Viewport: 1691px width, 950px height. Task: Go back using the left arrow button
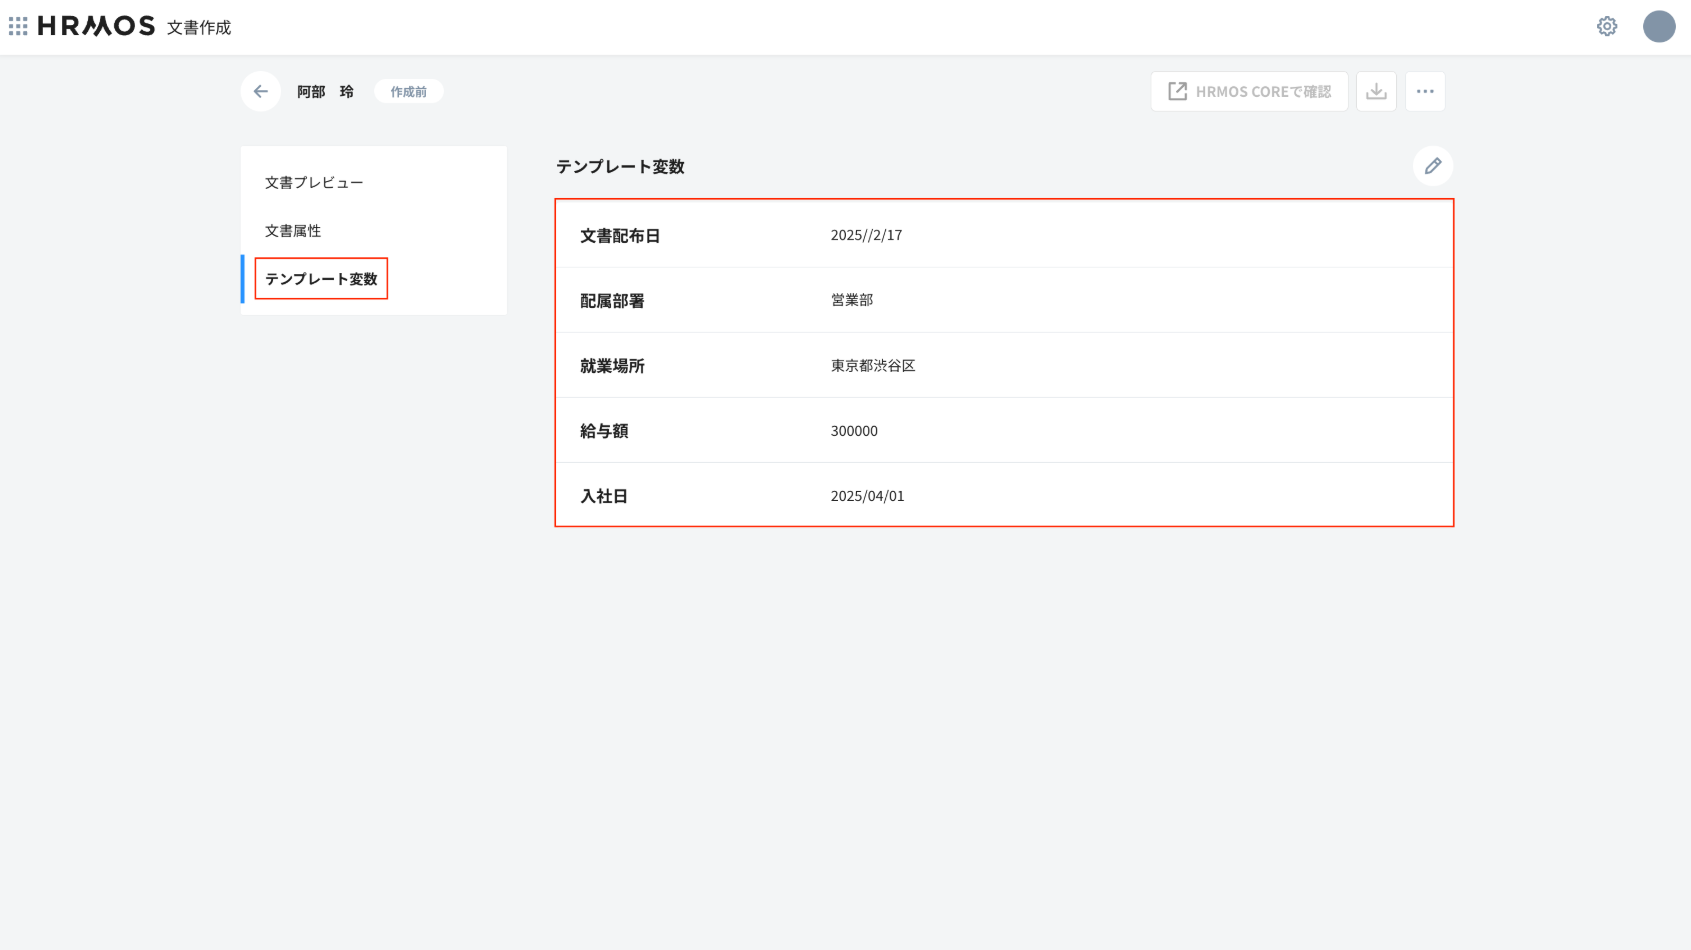pos(260,91)
